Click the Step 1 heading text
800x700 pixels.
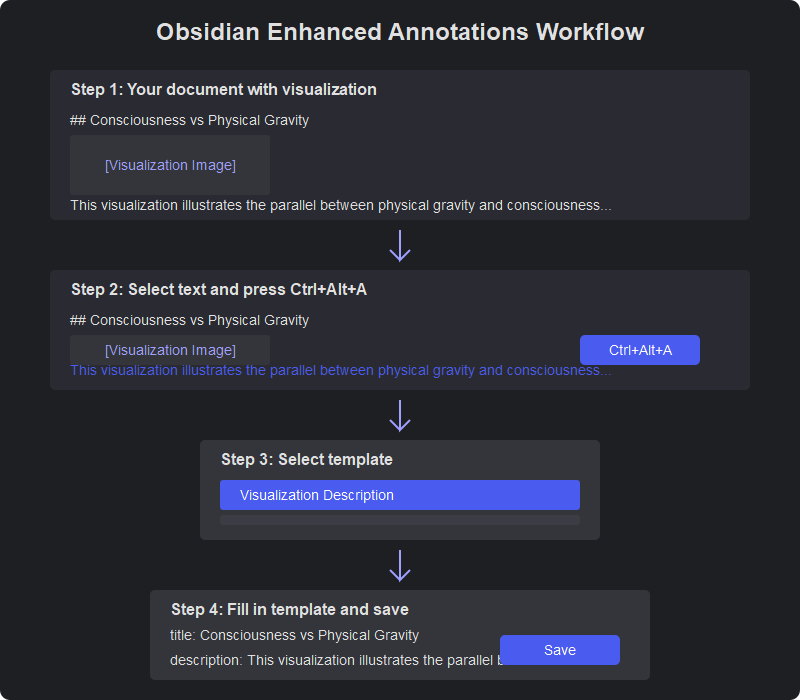point(224,90)
